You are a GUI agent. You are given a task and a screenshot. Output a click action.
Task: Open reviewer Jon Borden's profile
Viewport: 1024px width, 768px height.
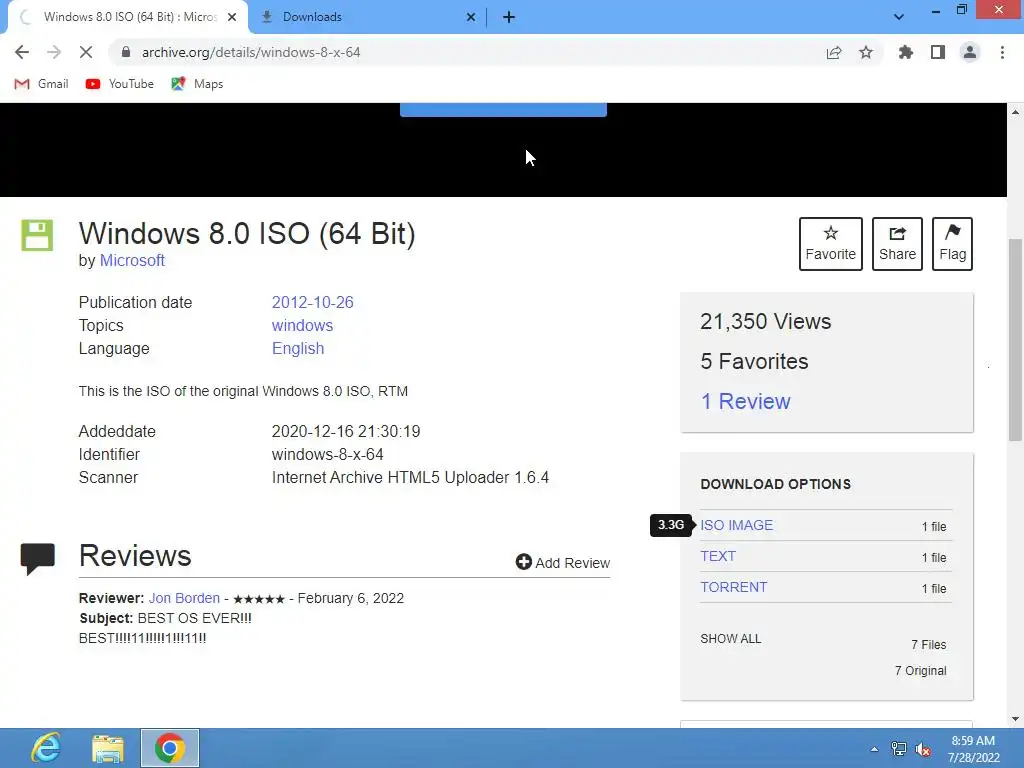(184, 598)
